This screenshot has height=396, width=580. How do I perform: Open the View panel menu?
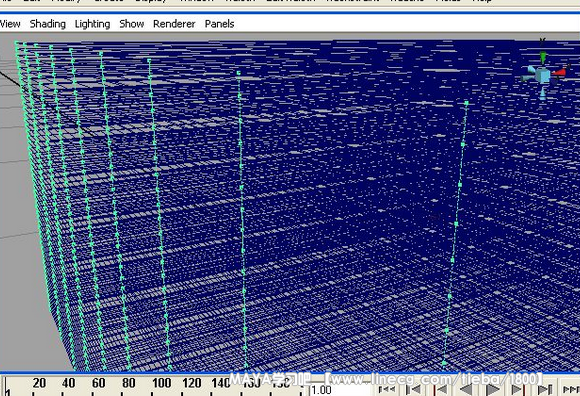(x=10, y=24)
